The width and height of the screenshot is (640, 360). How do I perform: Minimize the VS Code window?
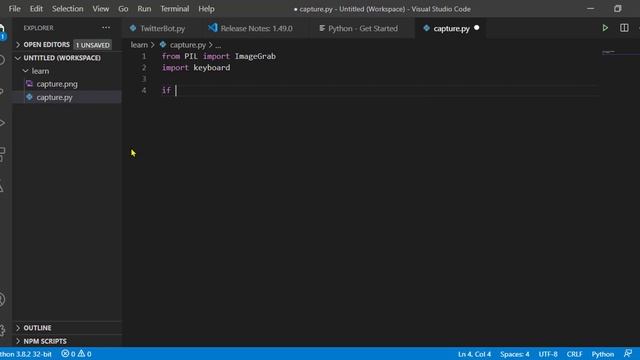tap(590, 9)
